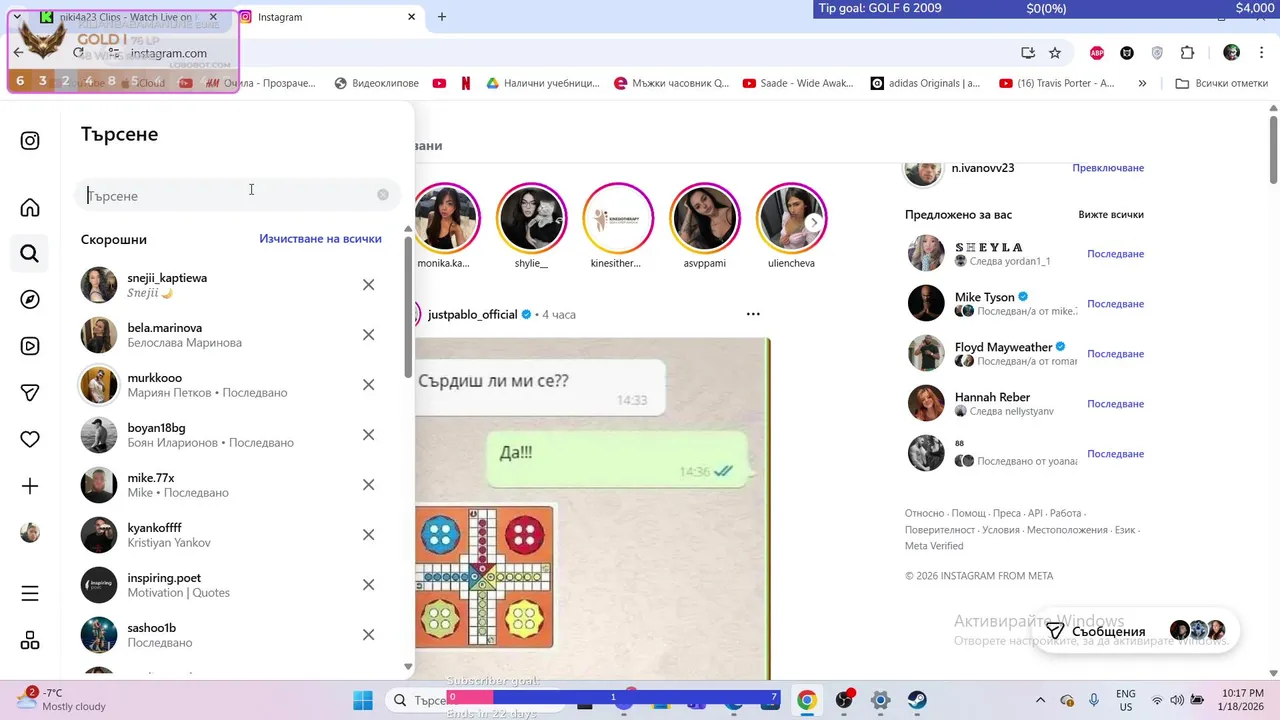Show hidden system tray icons

[1040, 700]
